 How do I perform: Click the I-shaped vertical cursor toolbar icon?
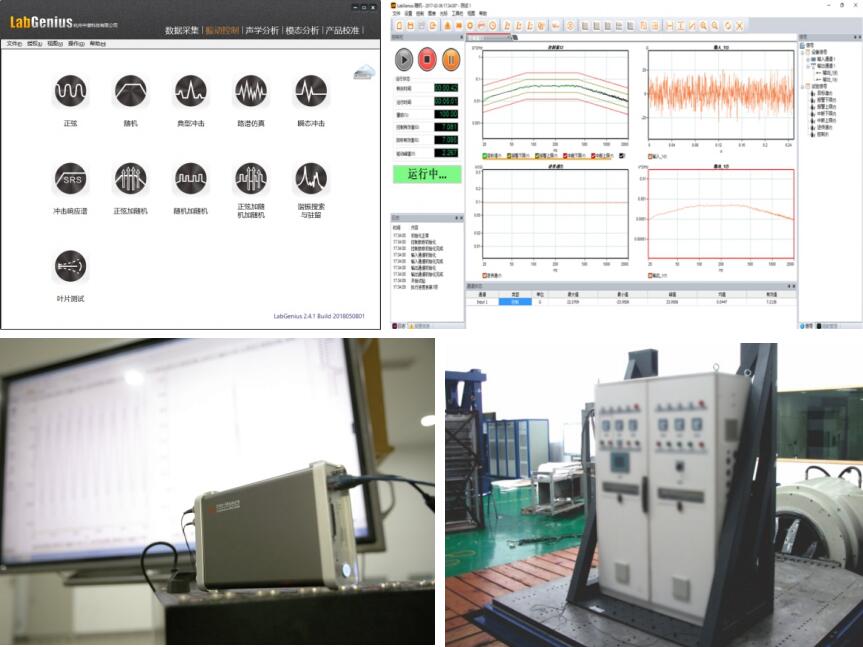(681, 26)
